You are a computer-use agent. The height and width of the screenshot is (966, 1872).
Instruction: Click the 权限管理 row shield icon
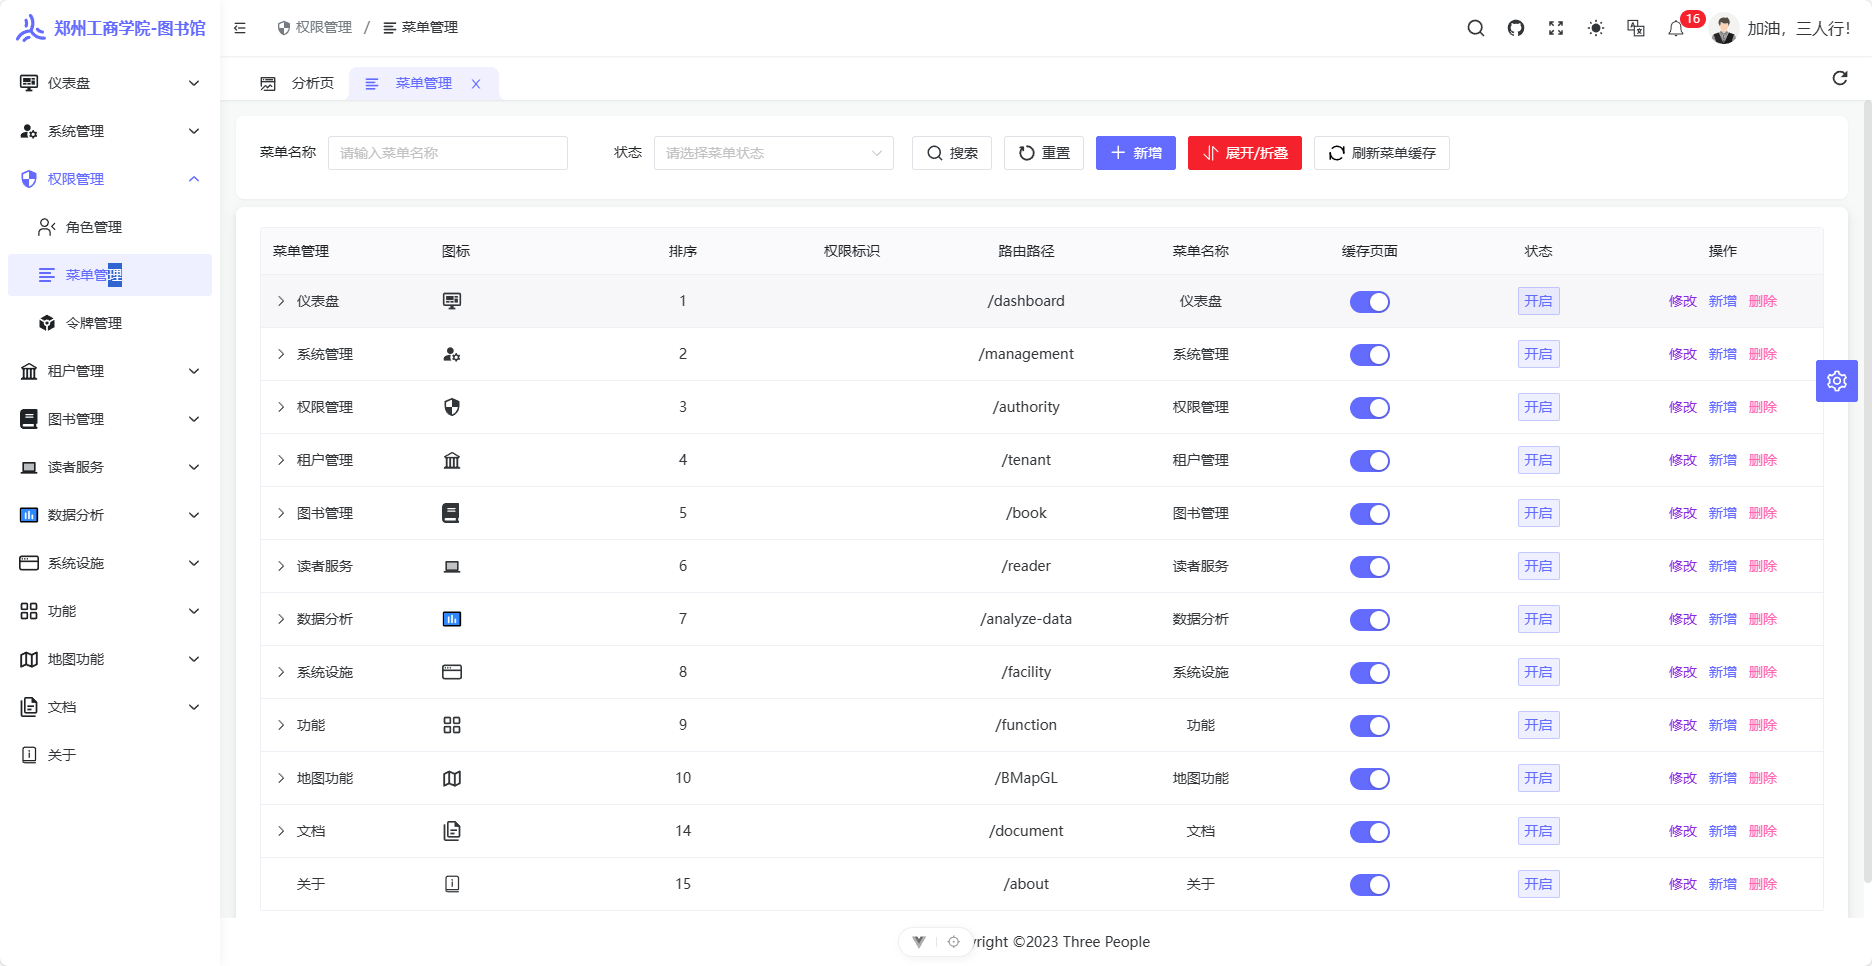pos(452,407)
